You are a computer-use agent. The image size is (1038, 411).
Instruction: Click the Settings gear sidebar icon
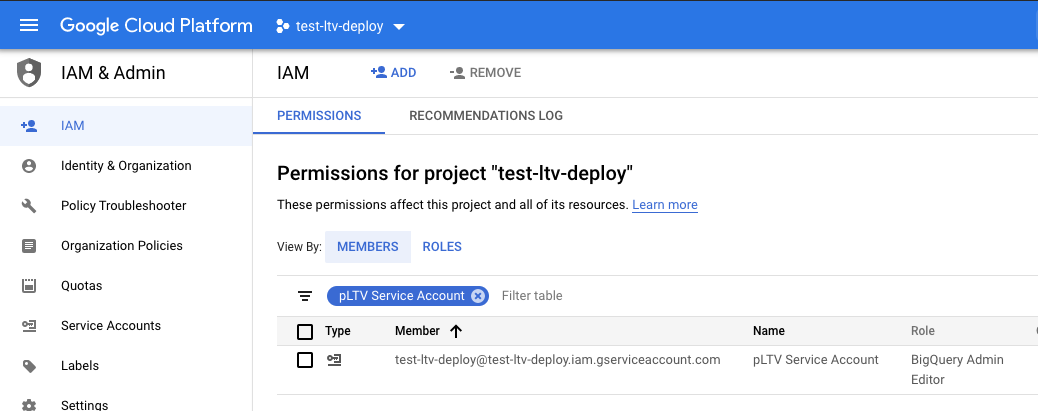(29, 404)
